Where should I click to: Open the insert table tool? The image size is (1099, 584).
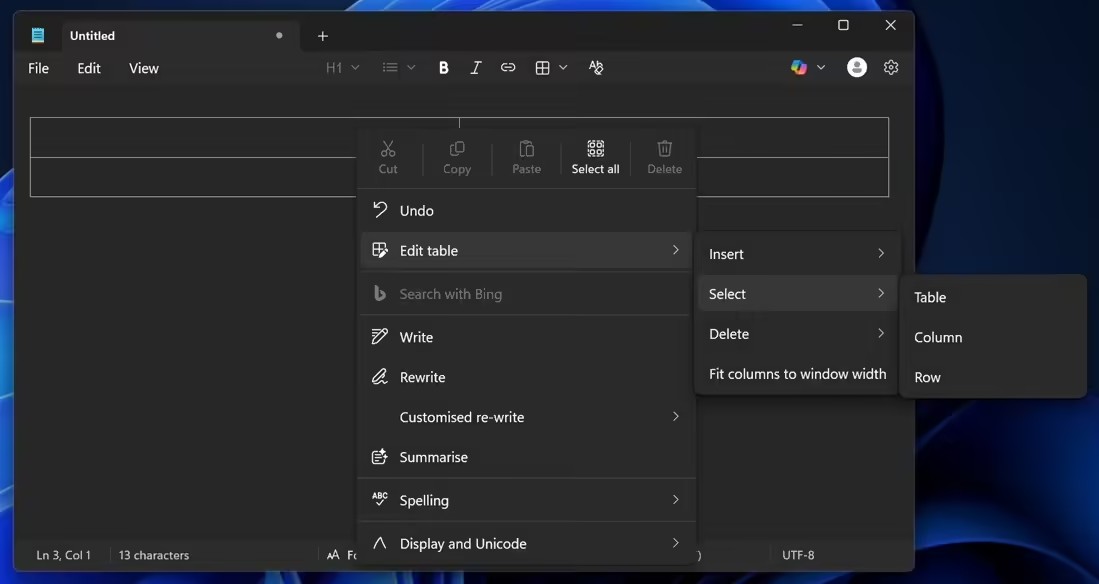[x=545, y=67]
